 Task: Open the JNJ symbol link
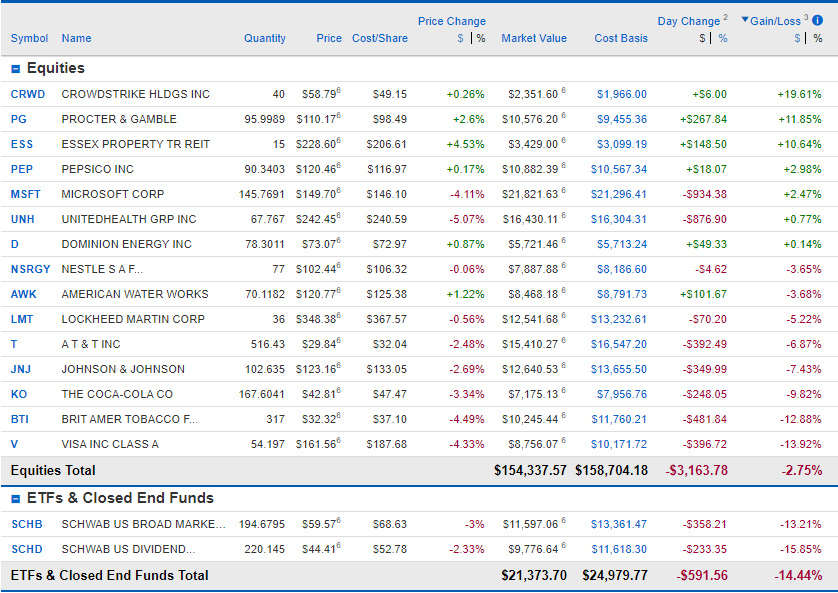click(21, 370)
